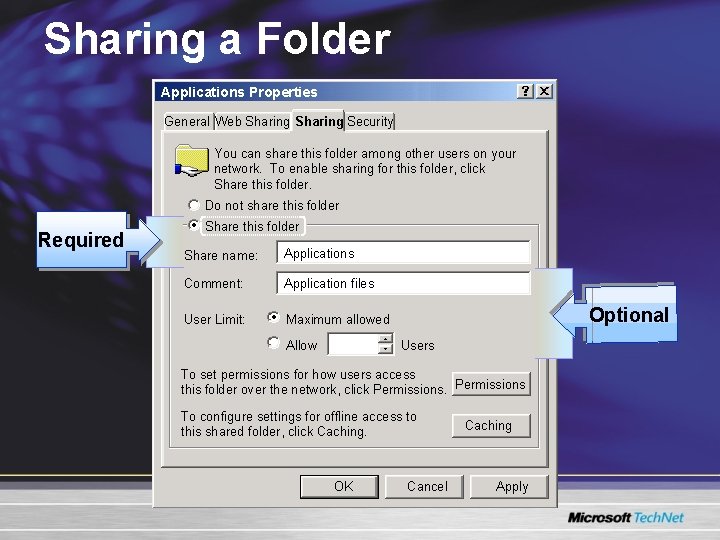Increase the allowed users spinner up arrow
The image size is (720, 540).
385,339
